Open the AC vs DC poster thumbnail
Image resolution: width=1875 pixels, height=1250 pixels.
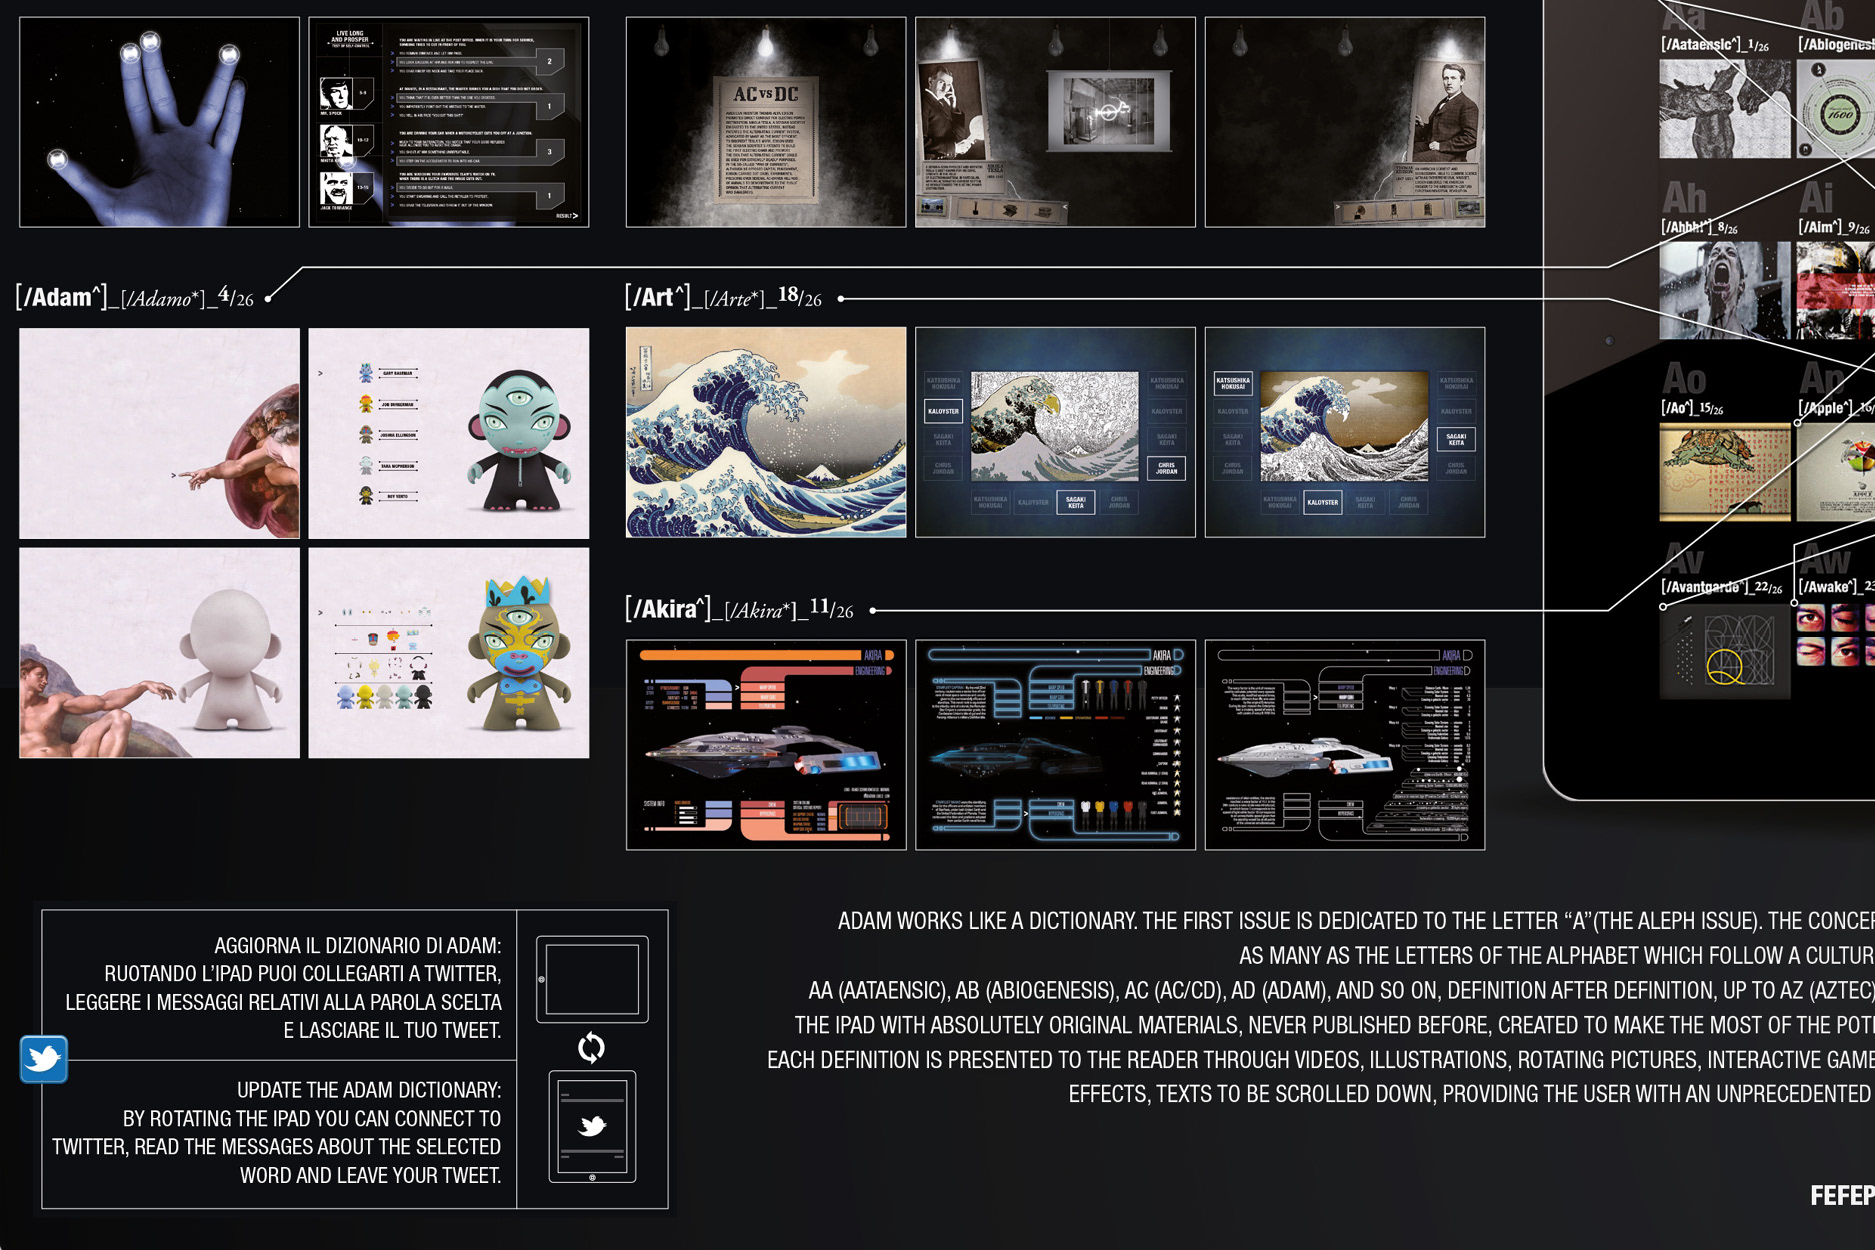(766, 122)
